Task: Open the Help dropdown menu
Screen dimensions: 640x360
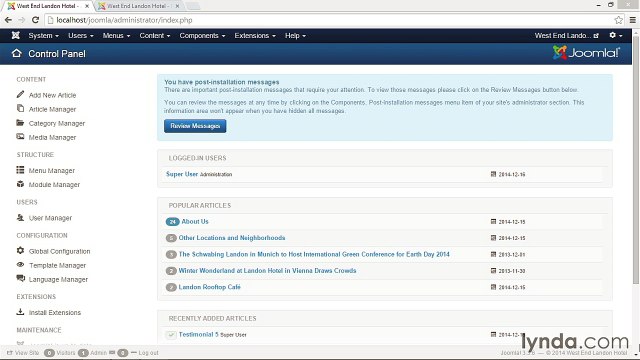Action: [295, 36]
